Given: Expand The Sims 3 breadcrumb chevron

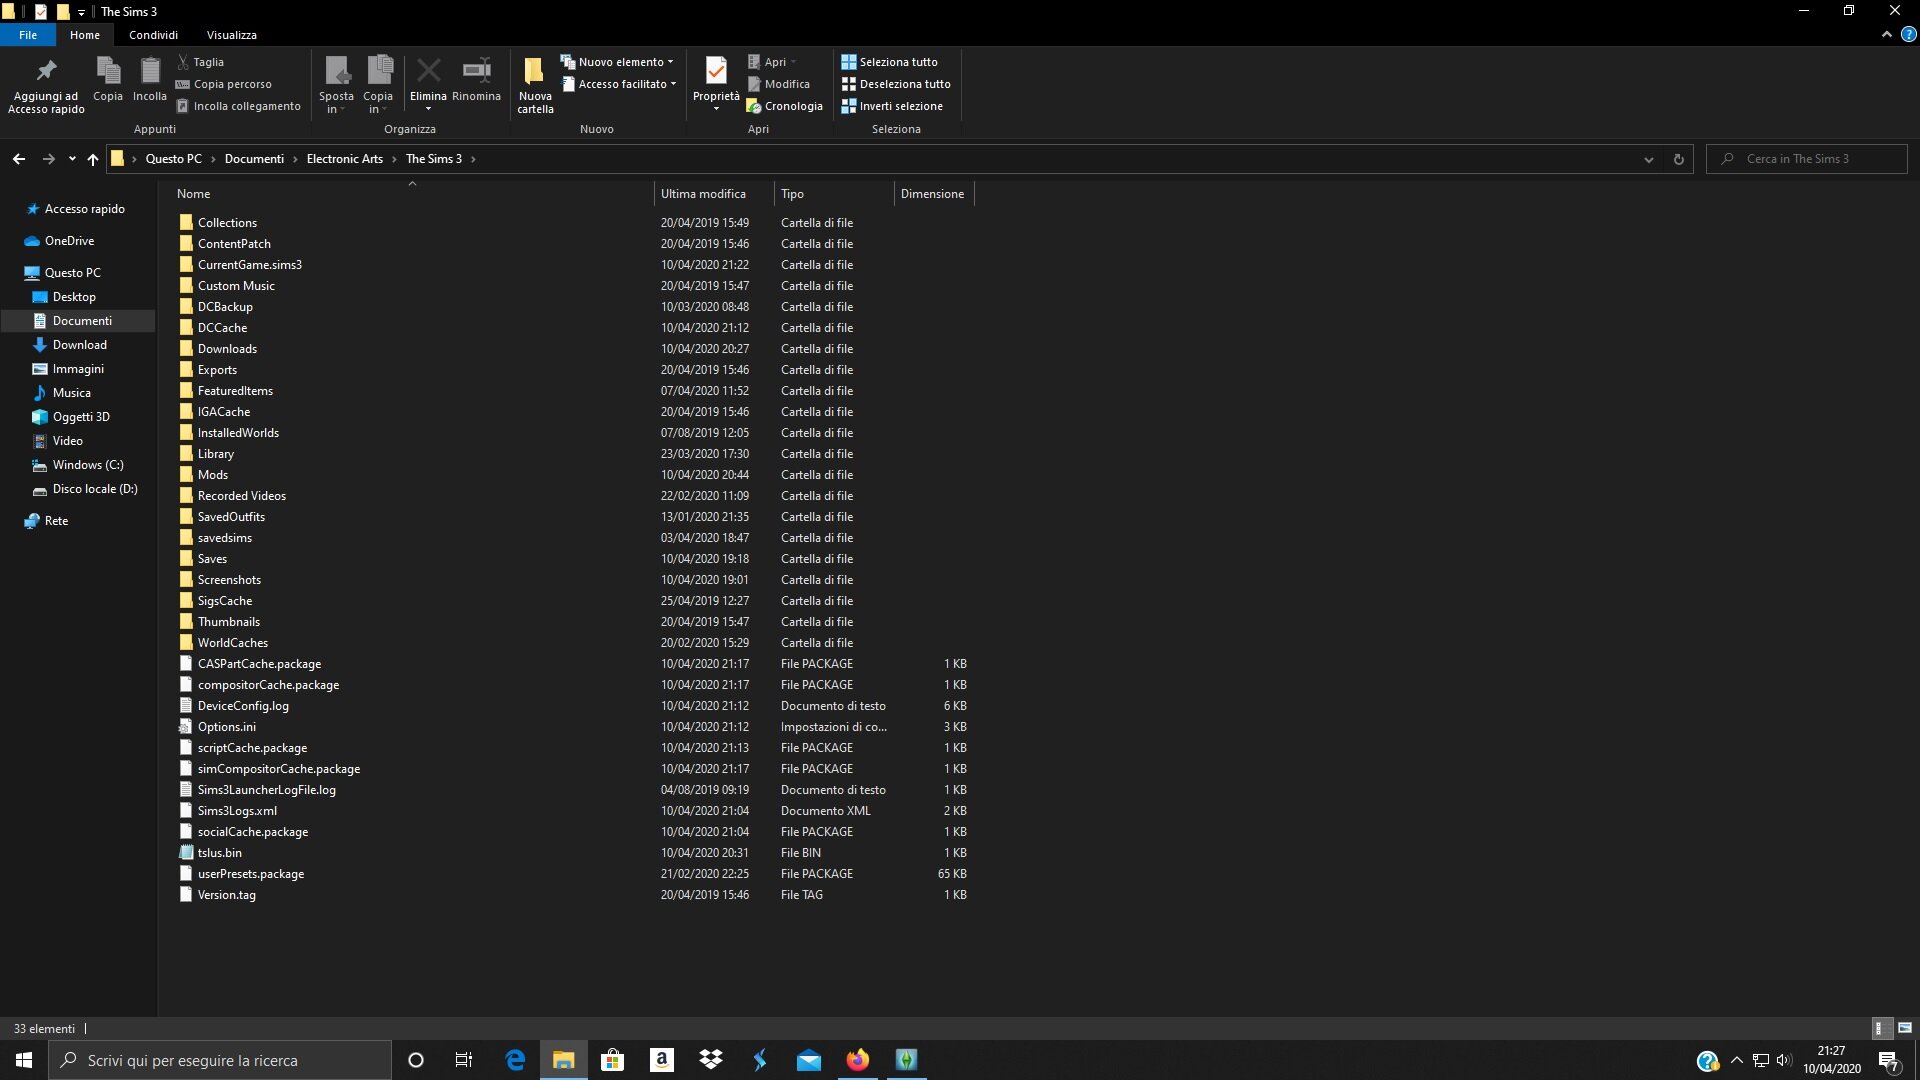Looking at the screenshot, I should tap(473, 159).
